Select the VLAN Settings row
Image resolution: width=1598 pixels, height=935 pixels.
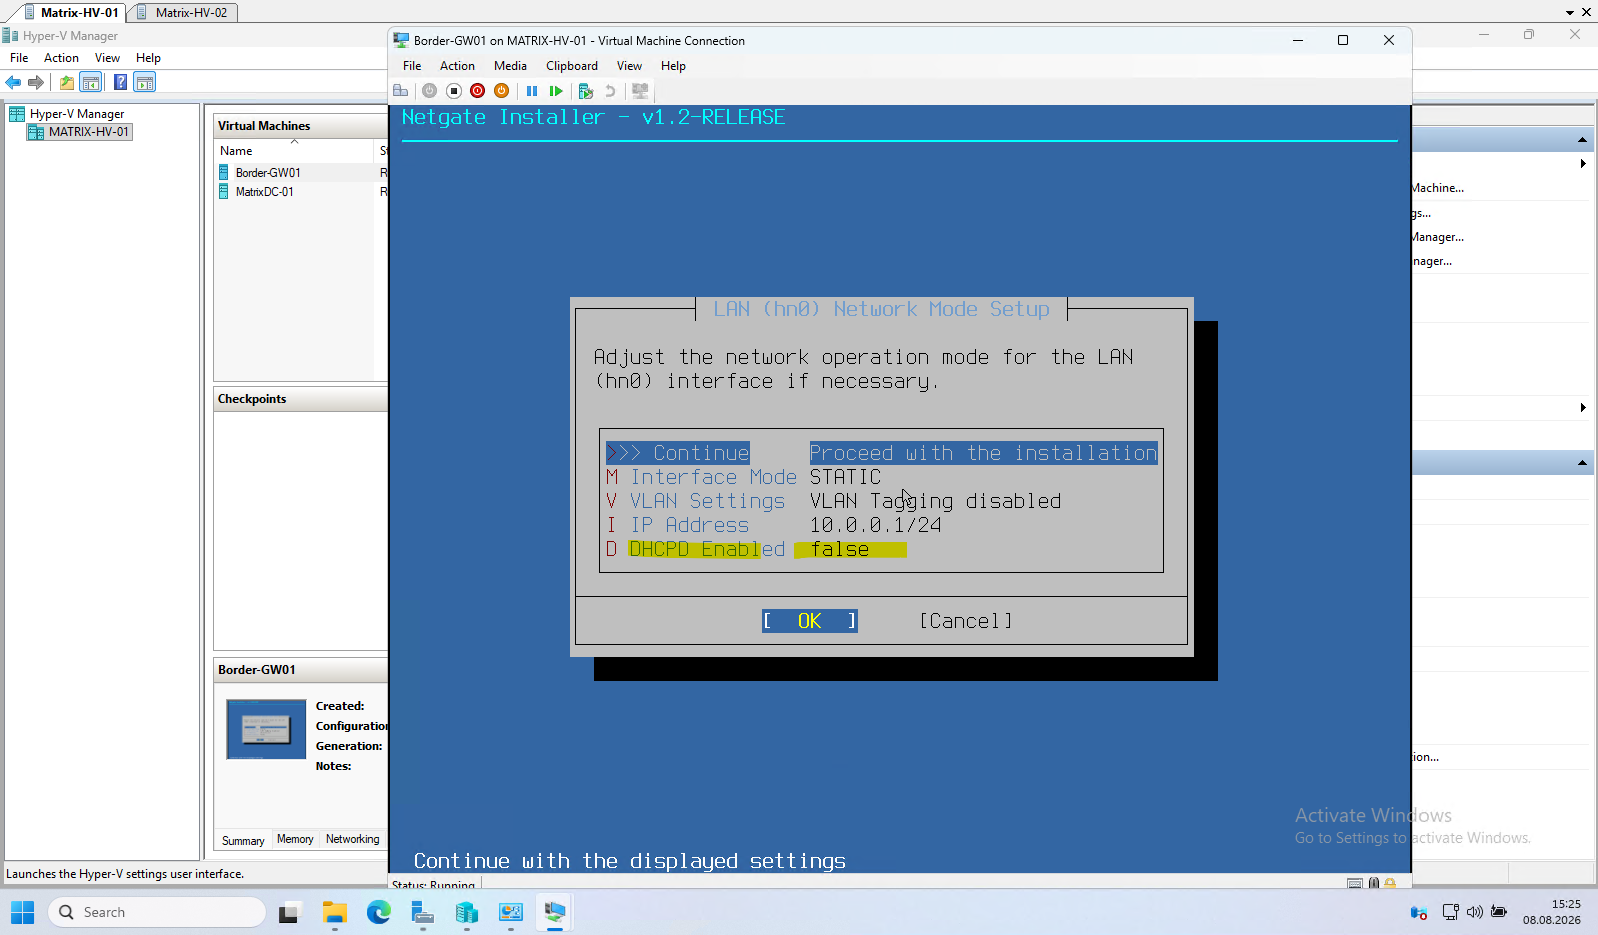click(x=881, y=501)
